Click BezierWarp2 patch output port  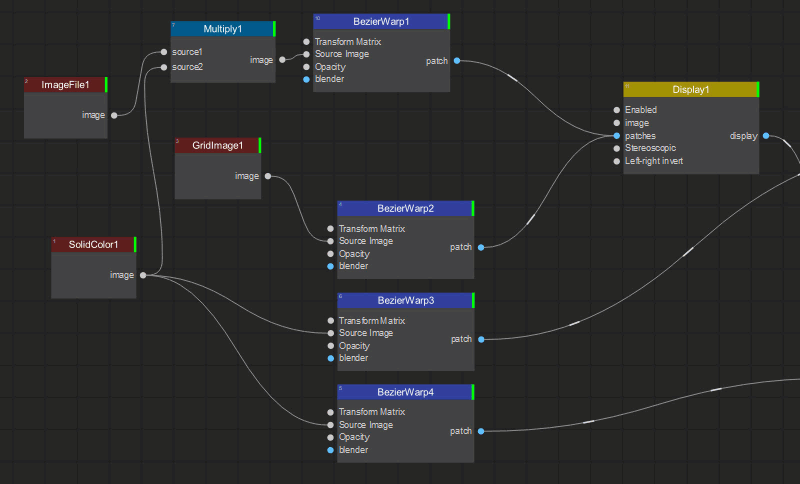tap(481, 247)
